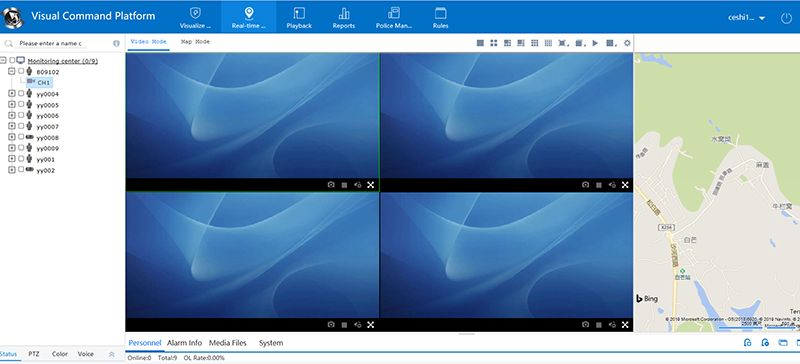Click the power logout icon

click(x=786, y=18)
